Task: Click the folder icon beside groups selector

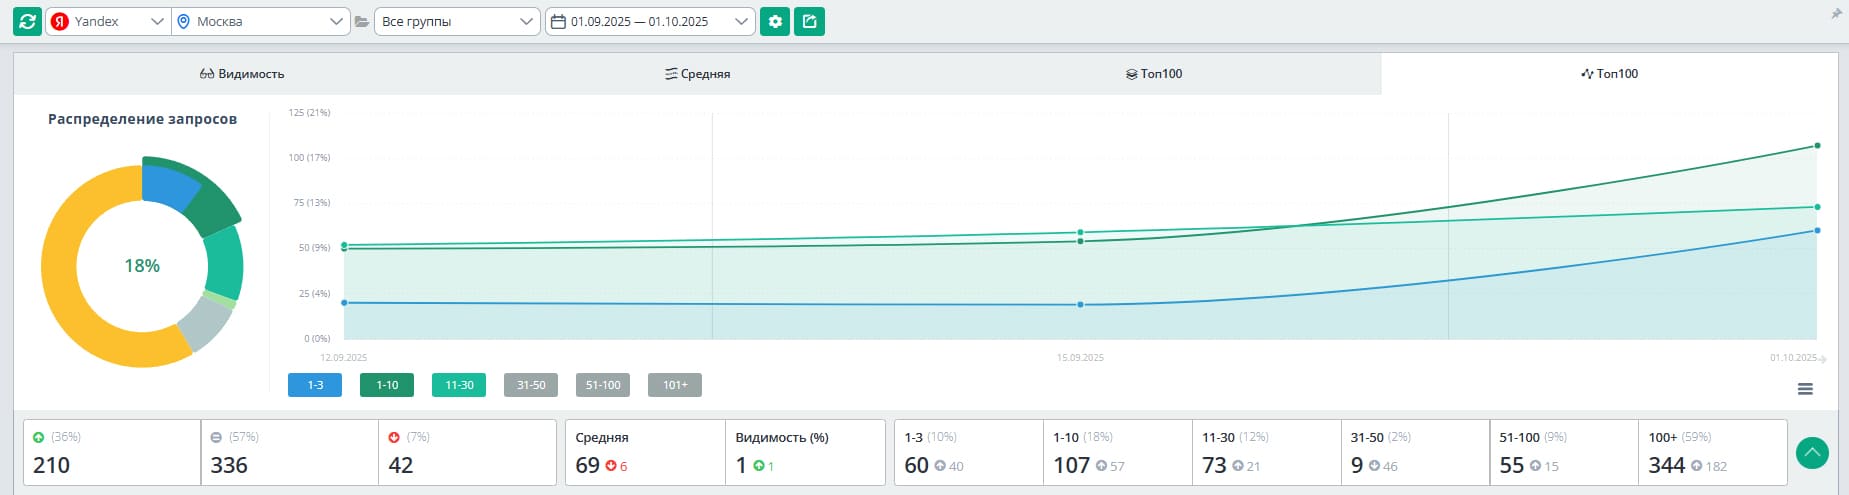Action: (362, 21)
